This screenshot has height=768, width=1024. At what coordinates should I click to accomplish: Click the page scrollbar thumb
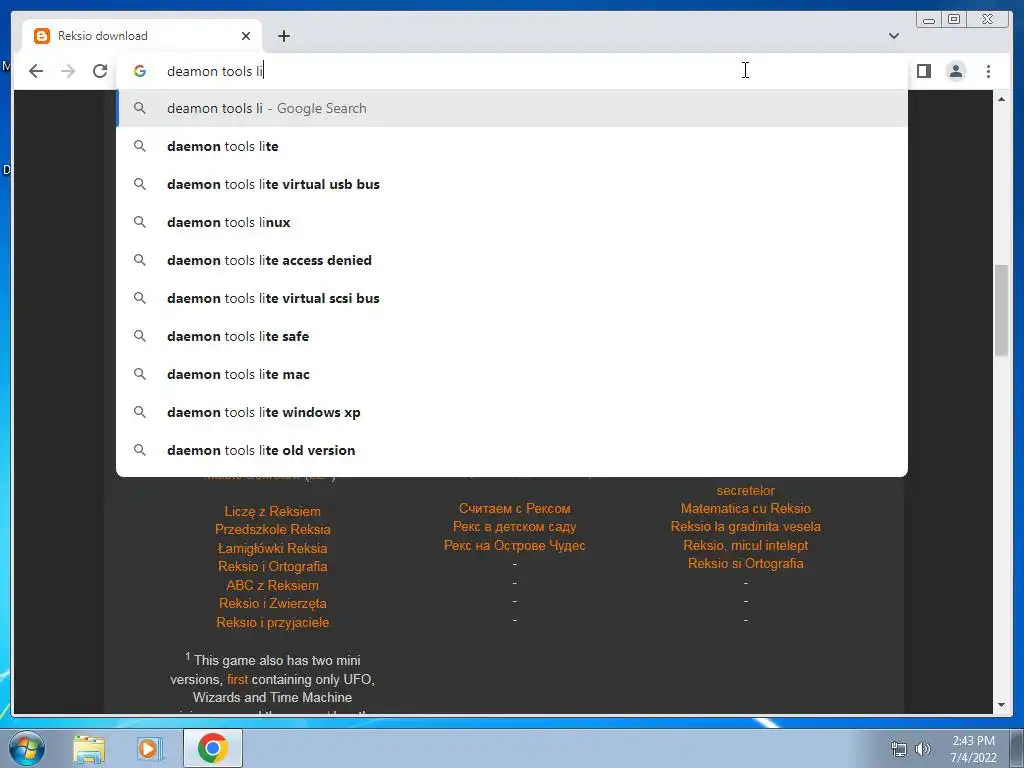click(x=1001, y=310)
